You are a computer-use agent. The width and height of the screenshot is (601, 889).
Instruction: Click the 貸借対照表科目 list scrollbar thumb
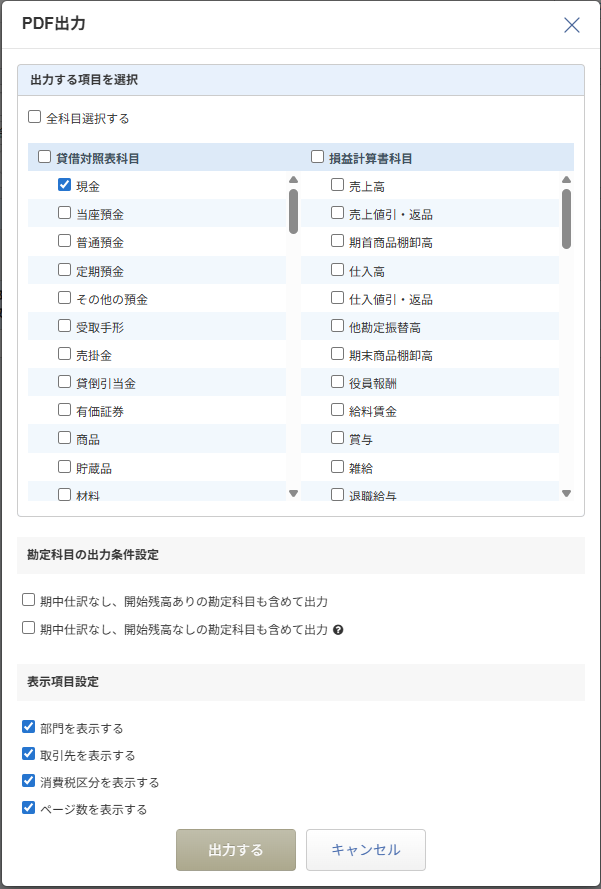coord(293,210)
